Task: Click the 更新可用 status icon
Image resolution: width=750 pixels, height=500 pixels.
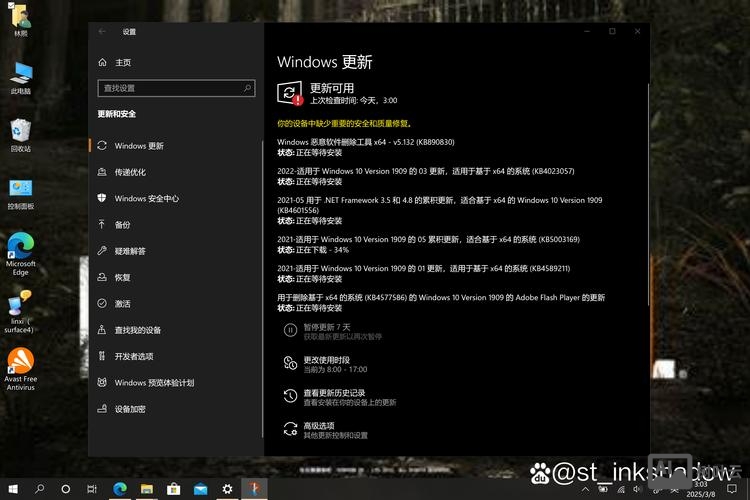Action: pos(290,93)
